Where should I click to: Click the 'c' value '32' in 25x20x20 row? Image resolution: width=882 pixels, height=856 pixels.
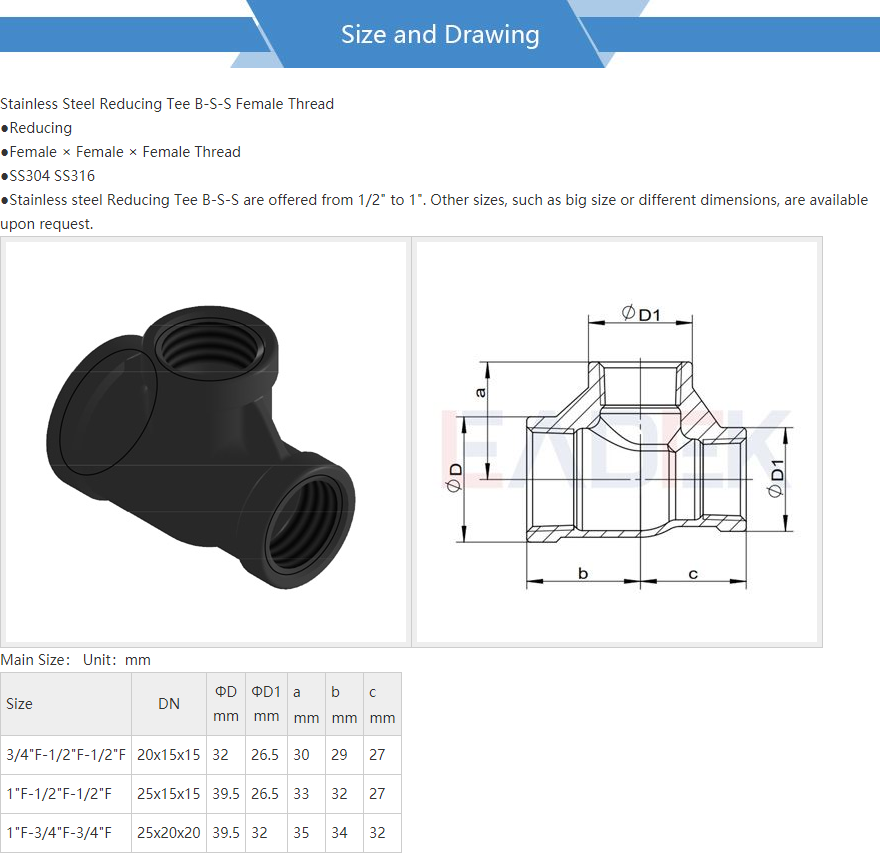382,832
